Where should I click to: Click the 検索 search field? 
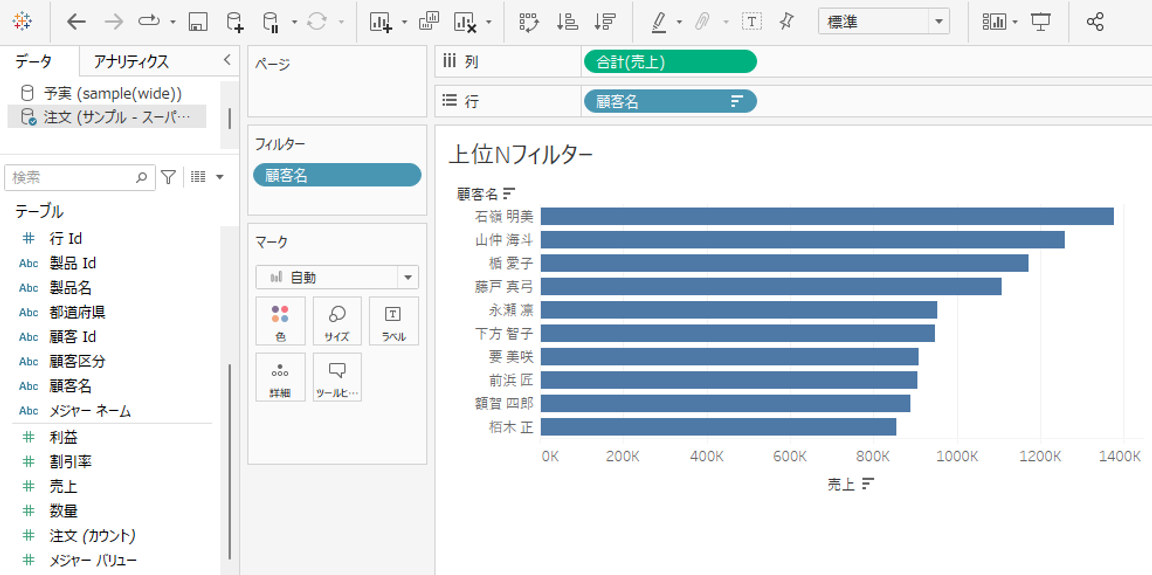[79, 177]
